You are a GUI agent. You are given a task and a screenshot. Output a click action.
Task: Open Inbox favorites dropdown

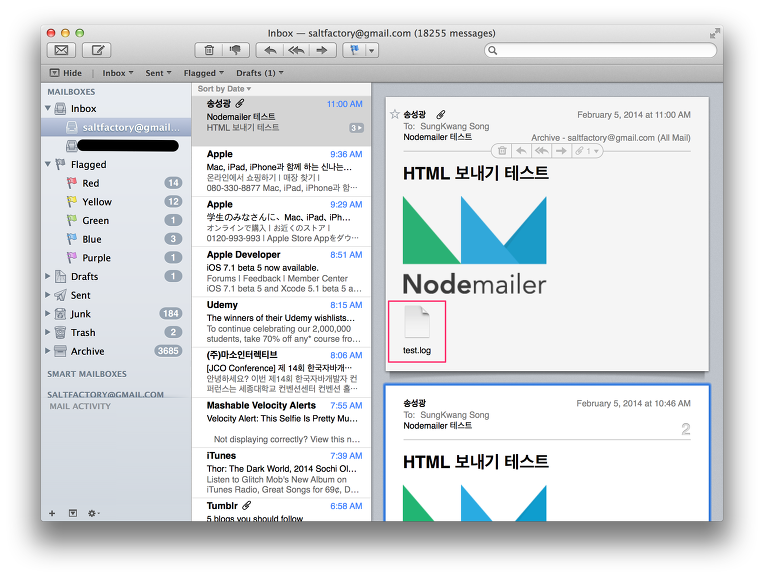click(x=117, y=73)
